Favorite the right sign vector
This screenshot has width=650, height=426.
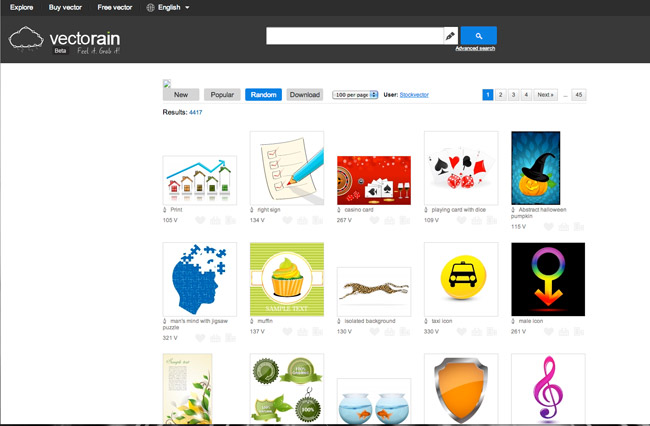pos(287,220)
